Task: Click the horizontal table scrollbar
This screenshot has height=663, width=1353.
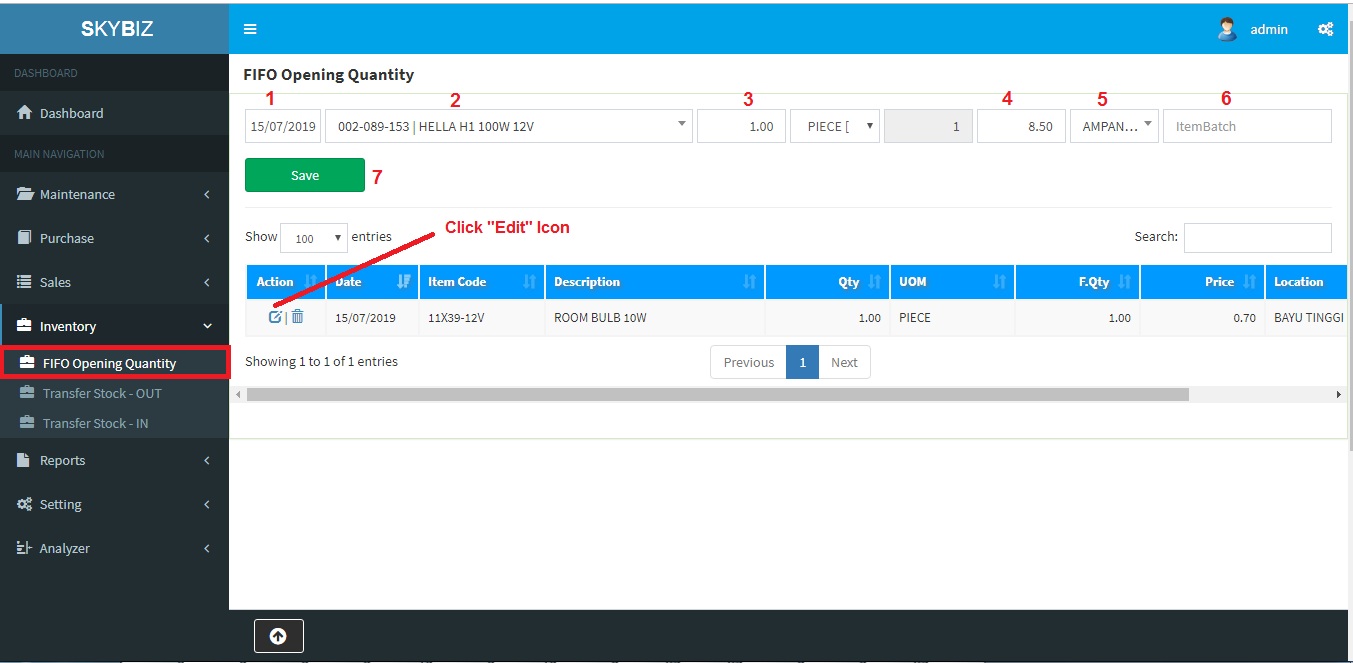Action: click(717, 395)
